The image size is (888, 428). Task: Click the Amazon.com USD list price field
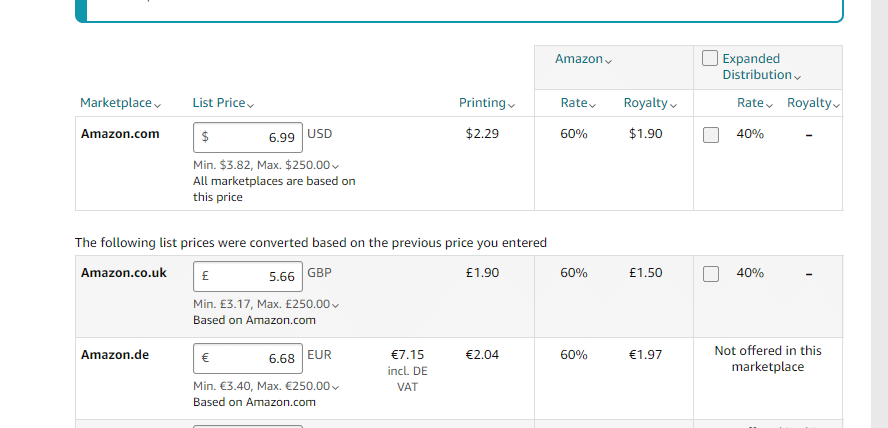click(x=247, y=138)
